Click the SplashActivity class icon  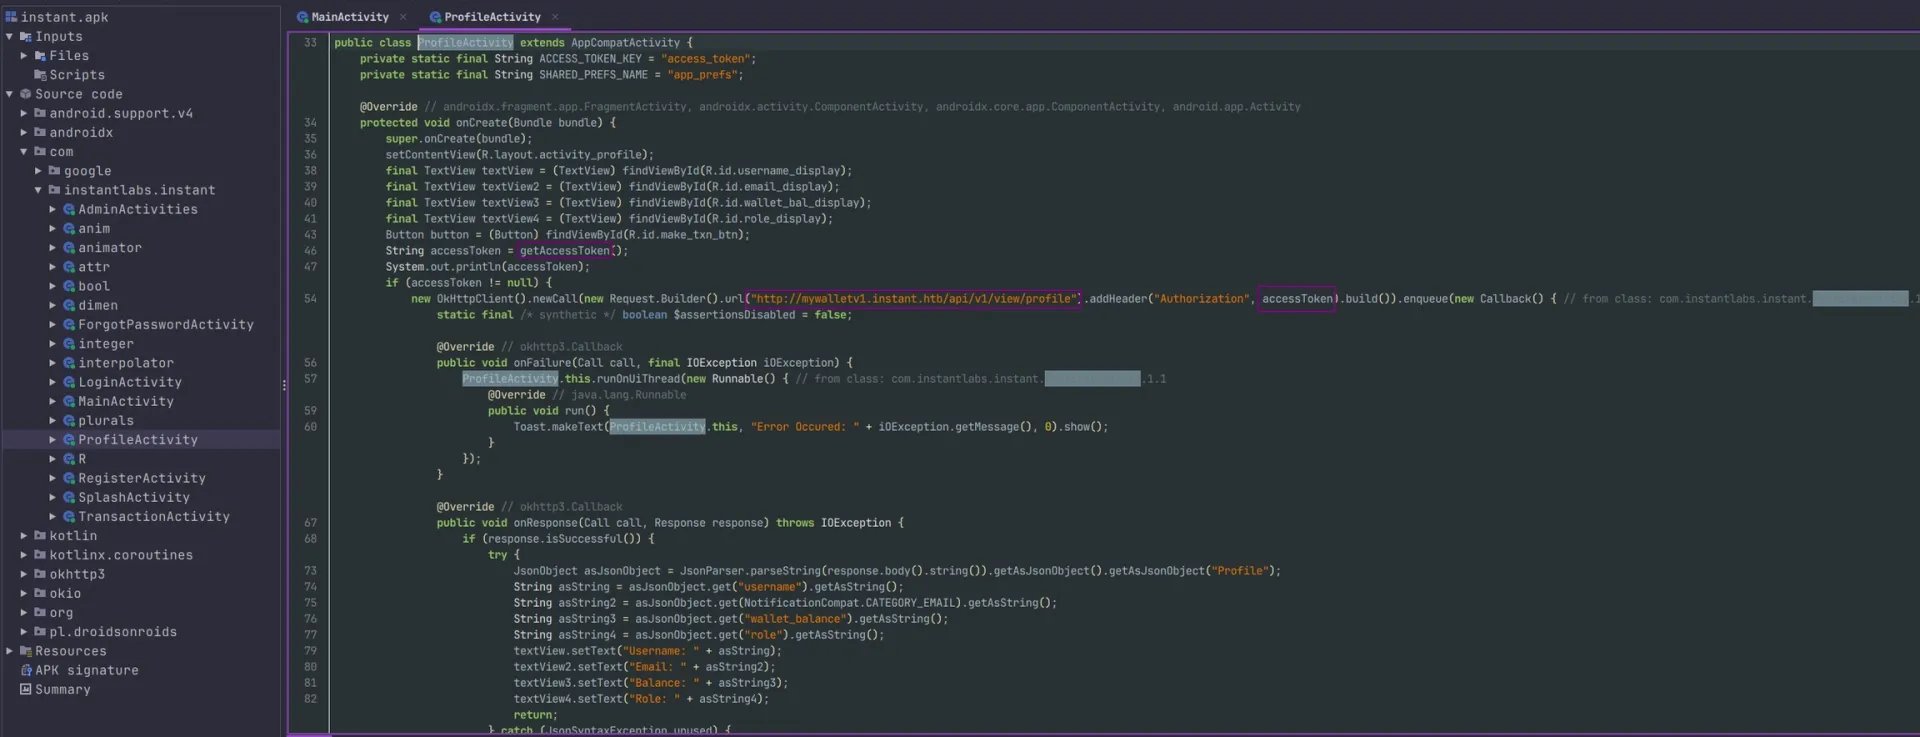click(x=69, y=497)
